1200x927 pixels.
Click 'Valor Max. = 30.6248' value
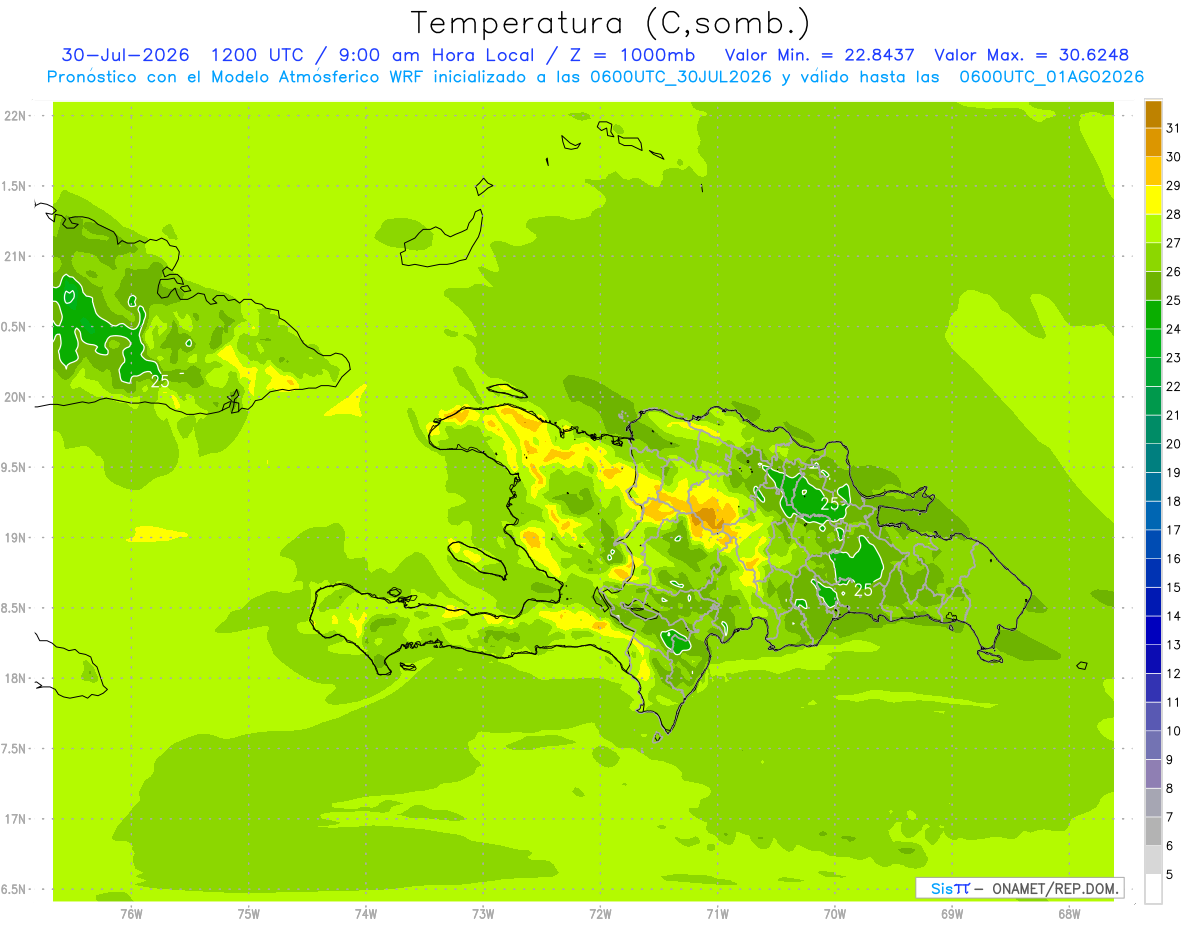(1031, 55)
